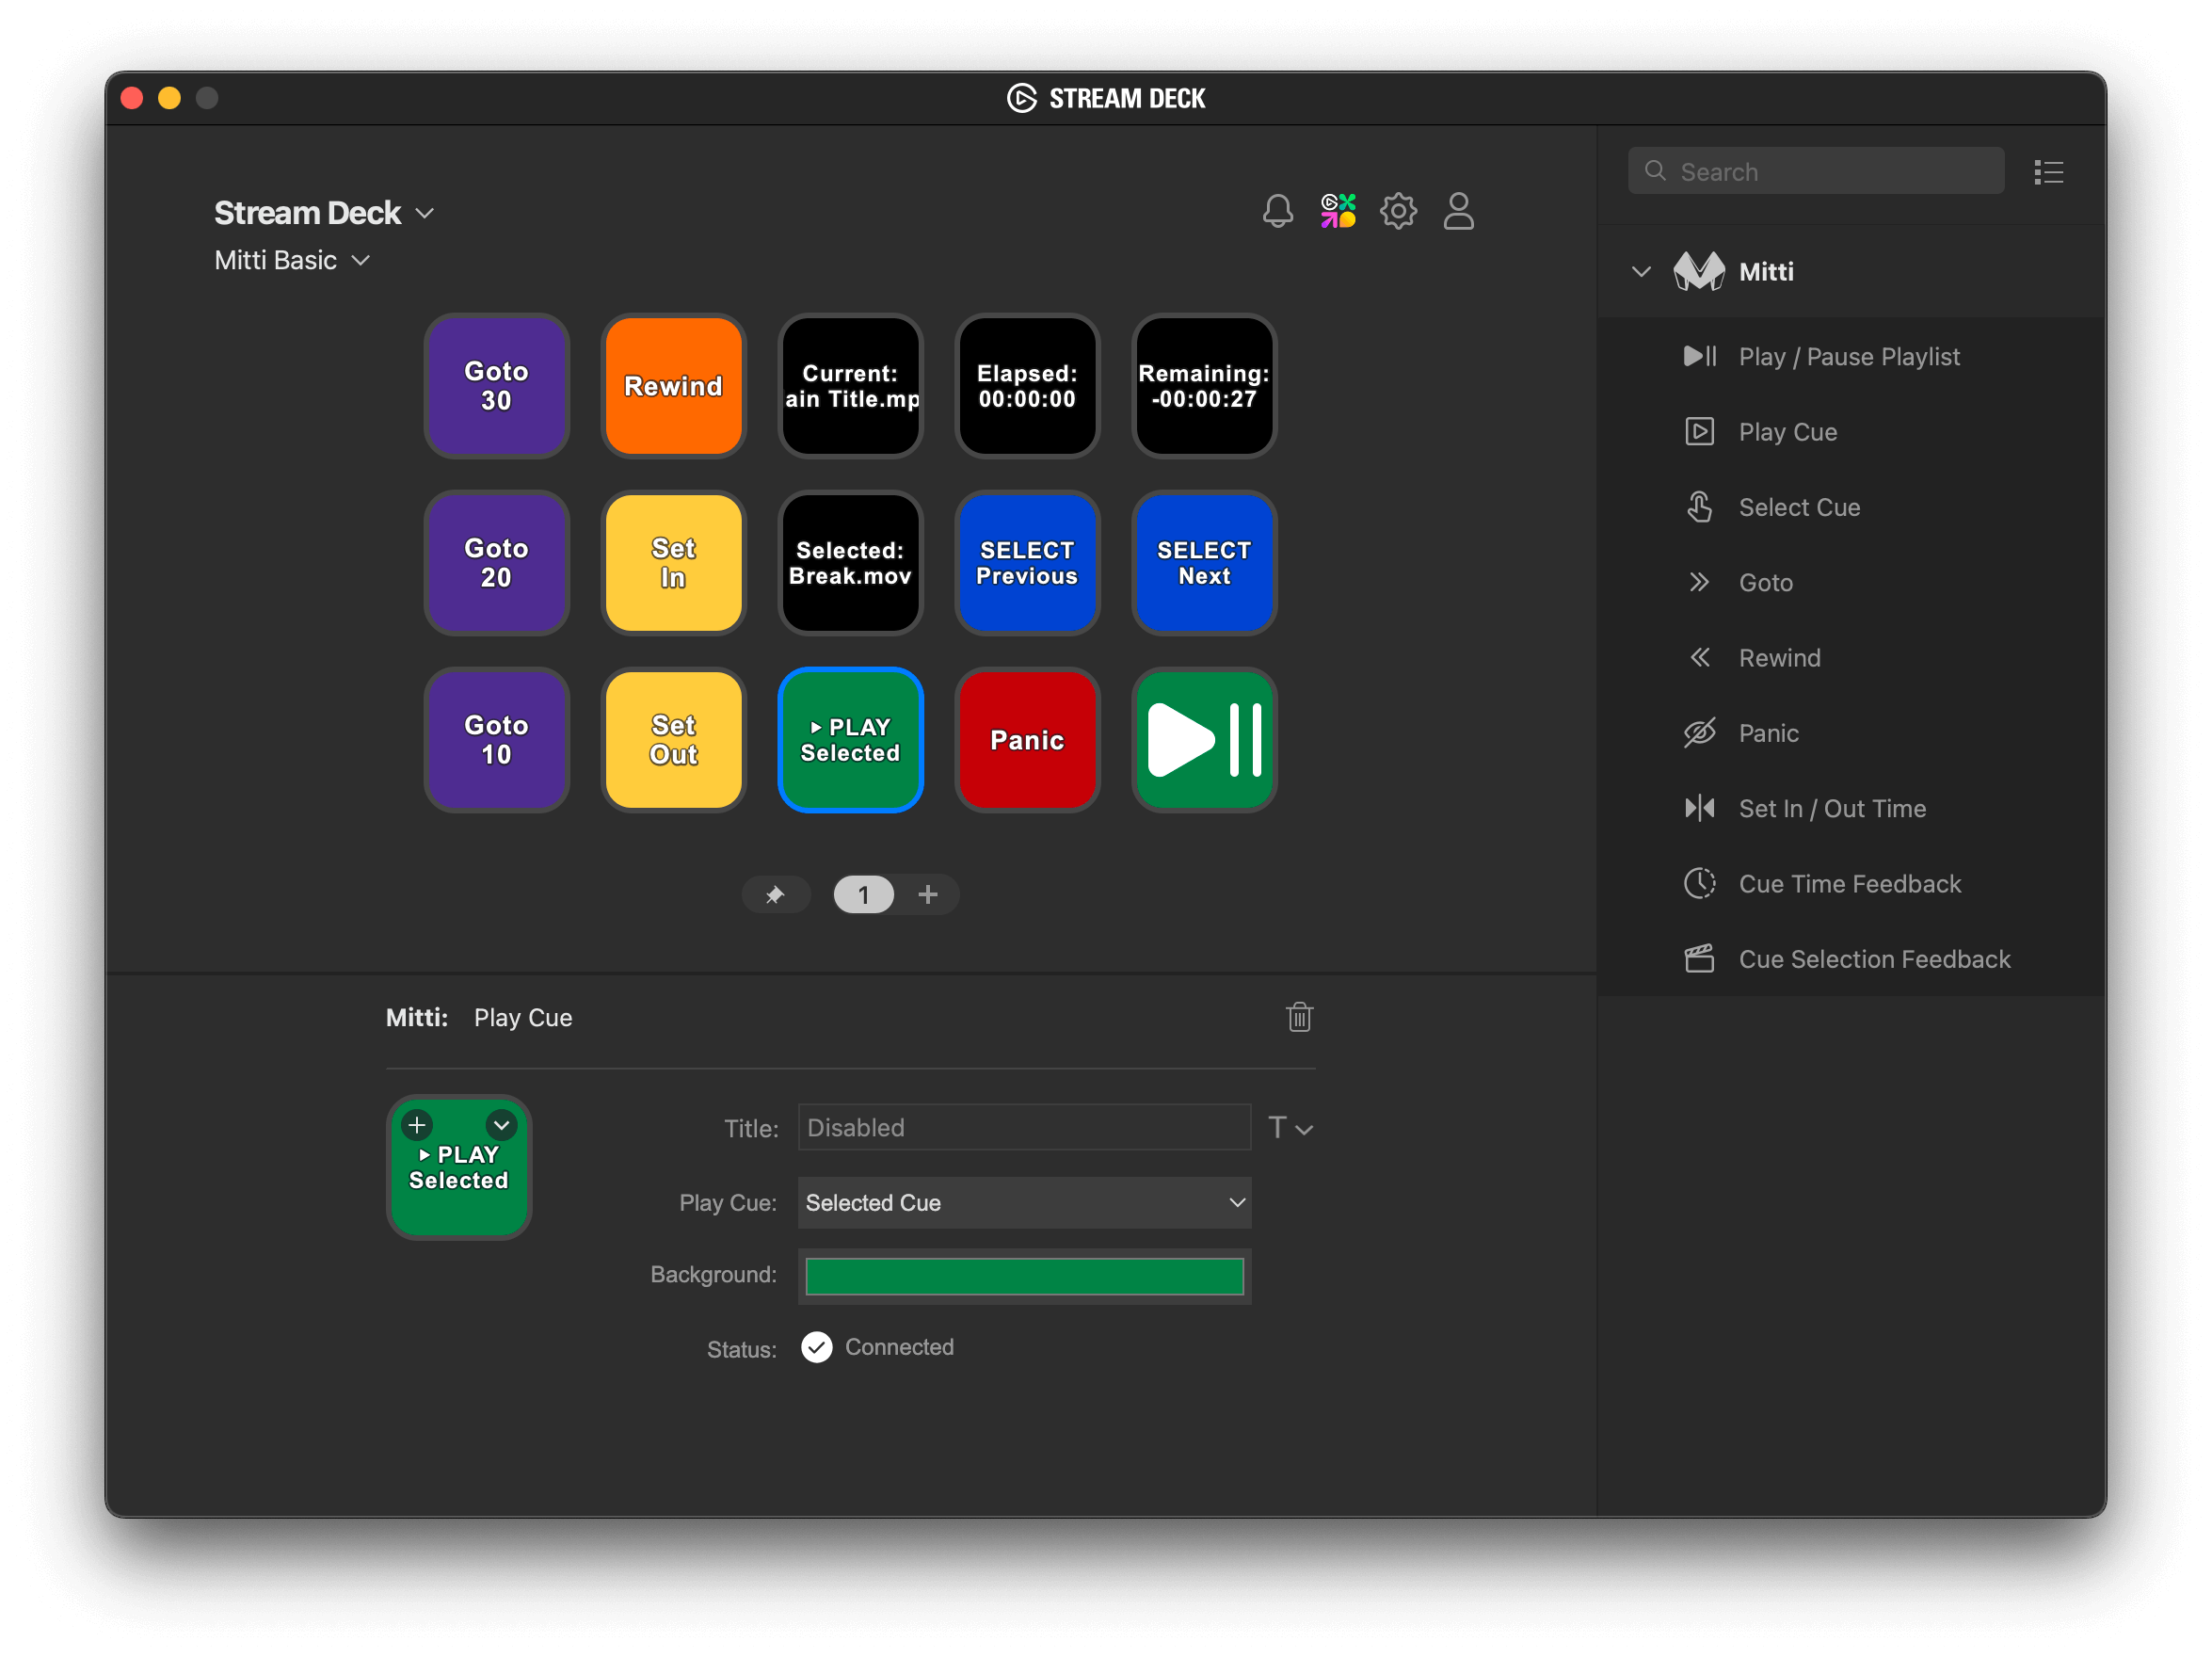Click the PLAY Selected button
Viewport: 2212px width, 1657px height.
click(x=847, y=738)
